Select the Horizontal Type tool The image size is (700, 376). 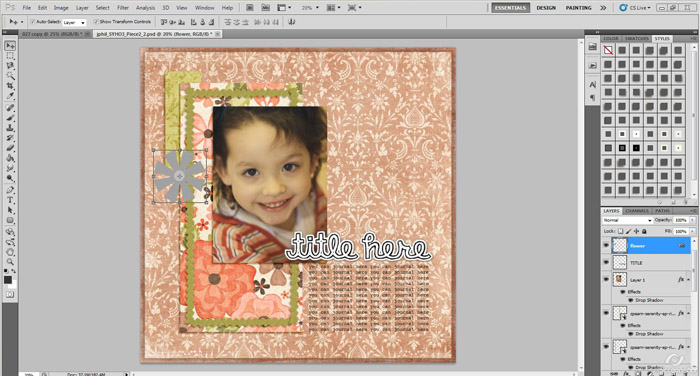10,200
